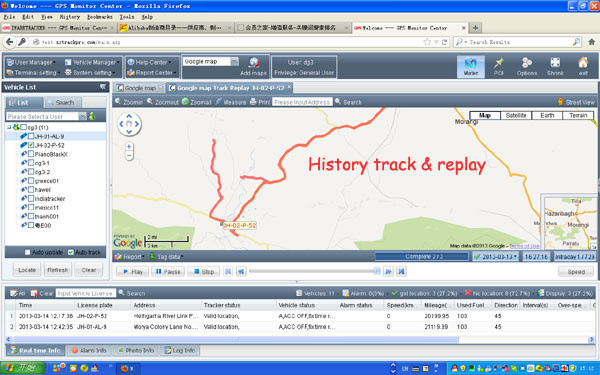Activate the Measure tool
Image resolution: width=600 pixels, height=375 pixels.
pyautogui.click(x=231, y=102)
